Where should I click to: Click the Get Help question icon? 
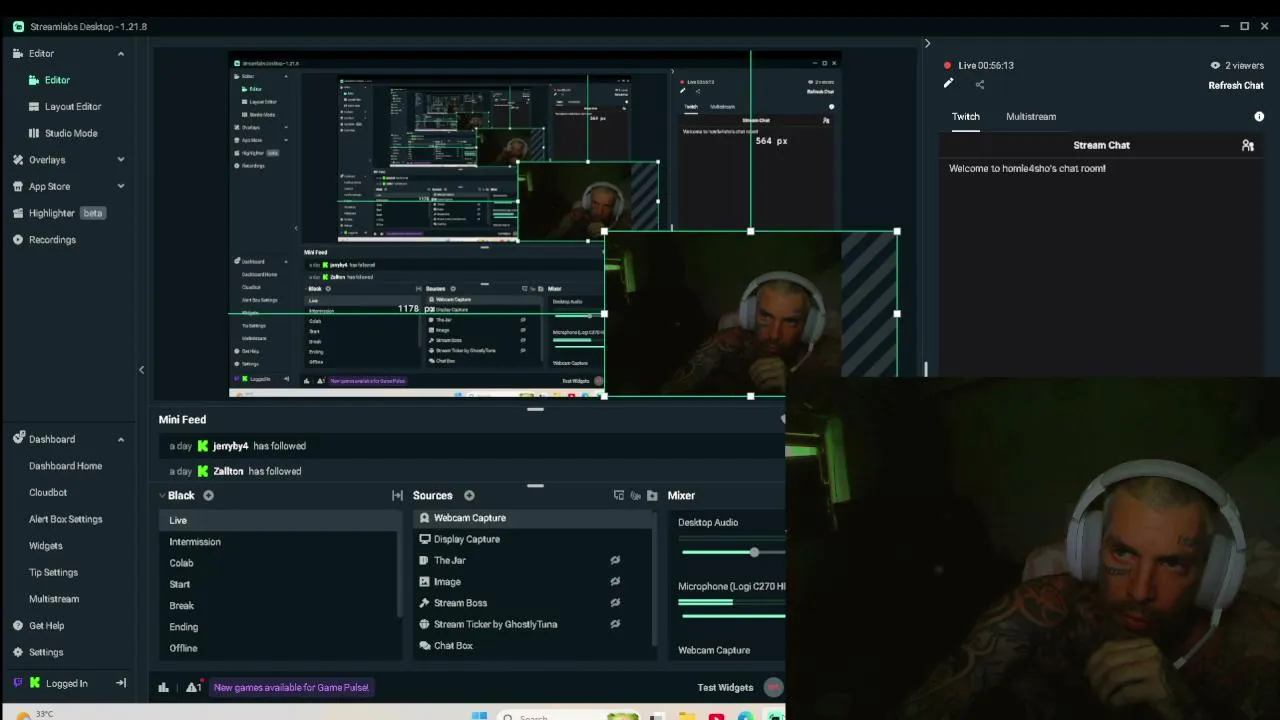(18, 626)
